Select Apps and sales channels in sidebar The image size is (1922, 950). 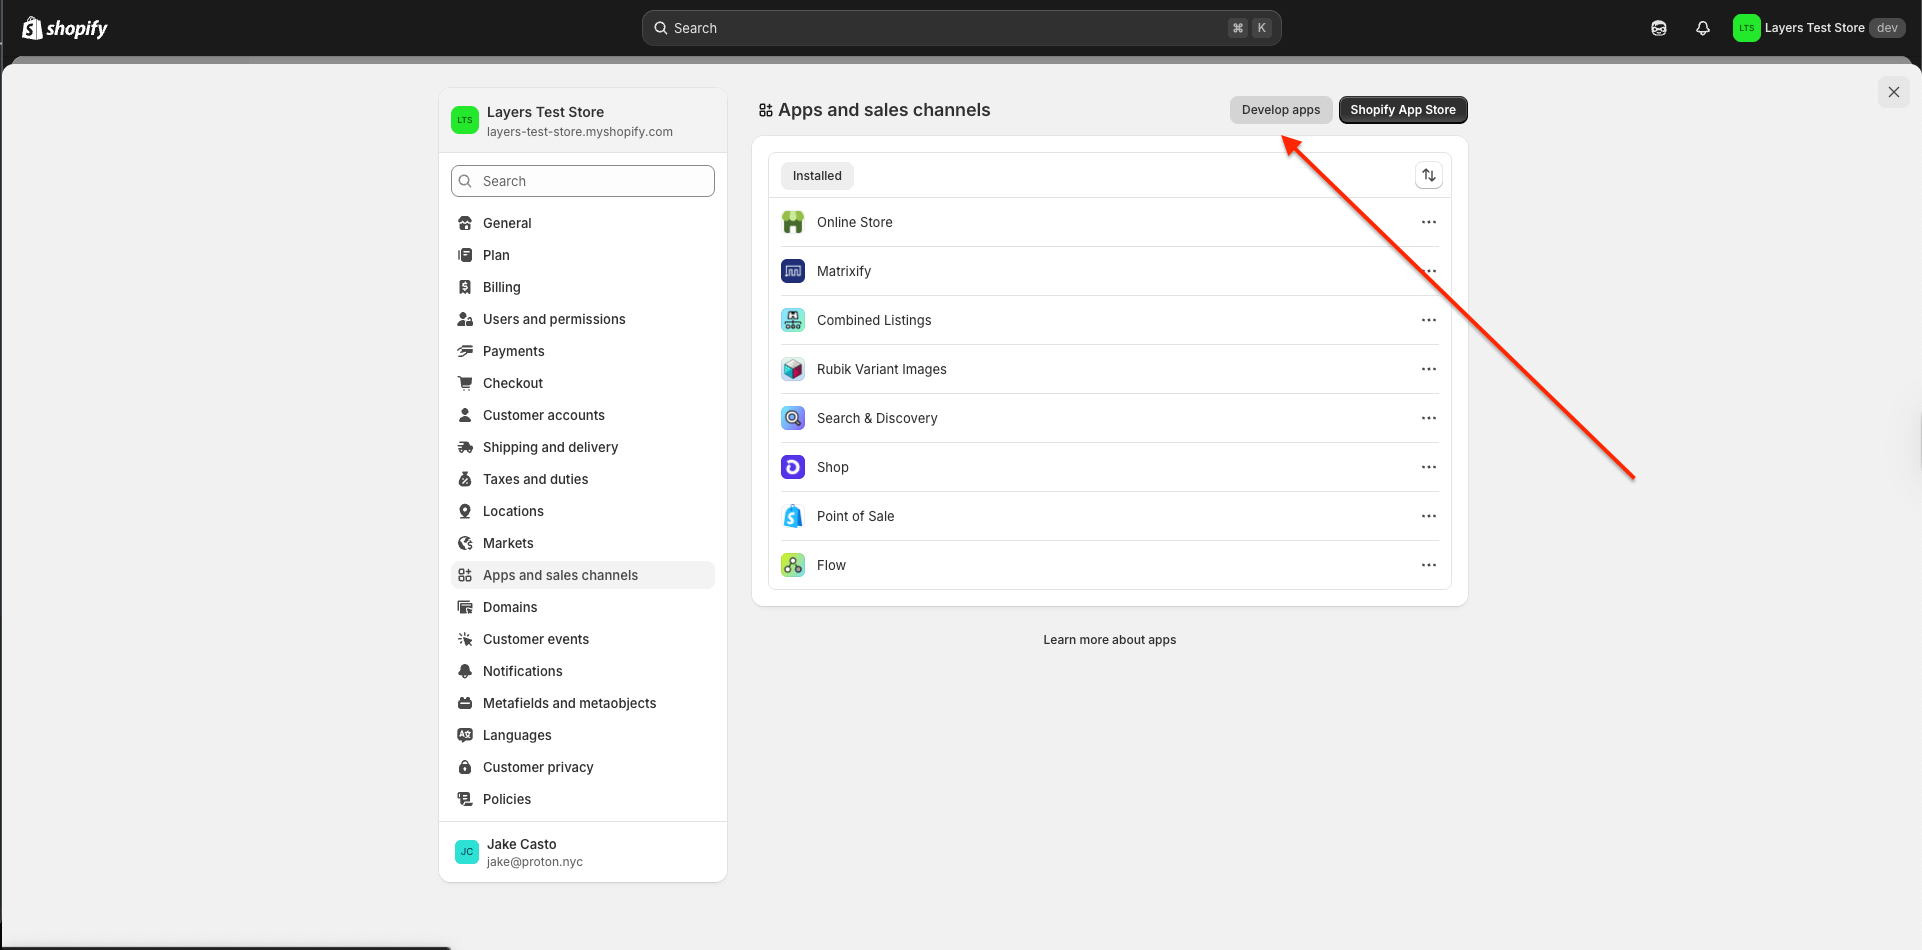pyautogui.click(x=583, y=575)
